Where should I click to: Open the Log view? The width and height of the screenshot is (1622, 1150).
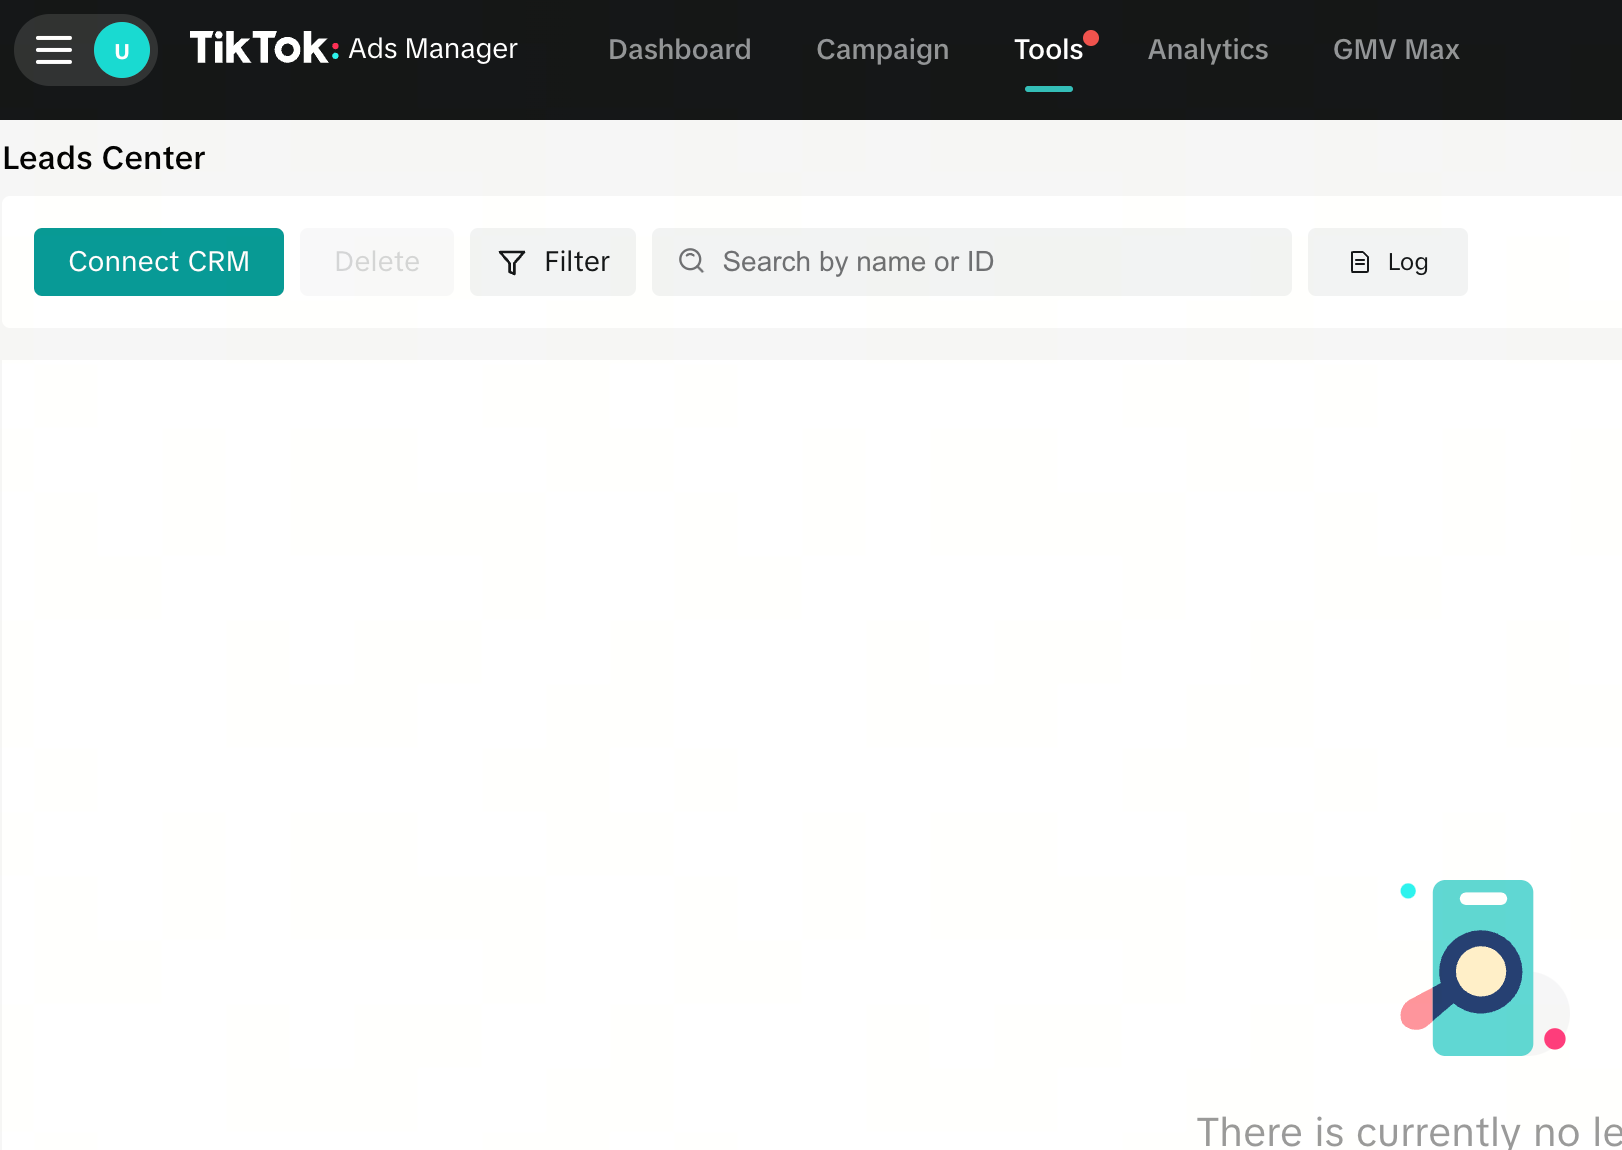coord(1388,261)
